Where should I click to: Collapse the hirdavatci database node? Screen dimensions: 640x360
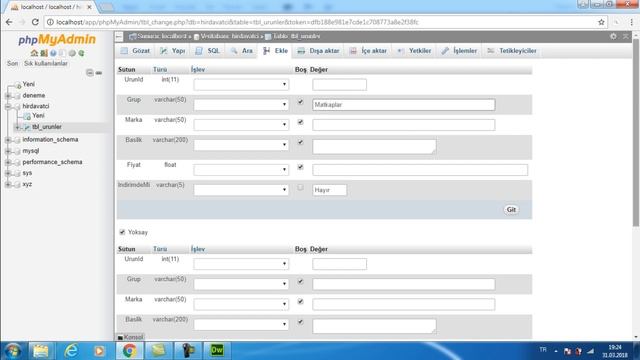coord(8,107)
